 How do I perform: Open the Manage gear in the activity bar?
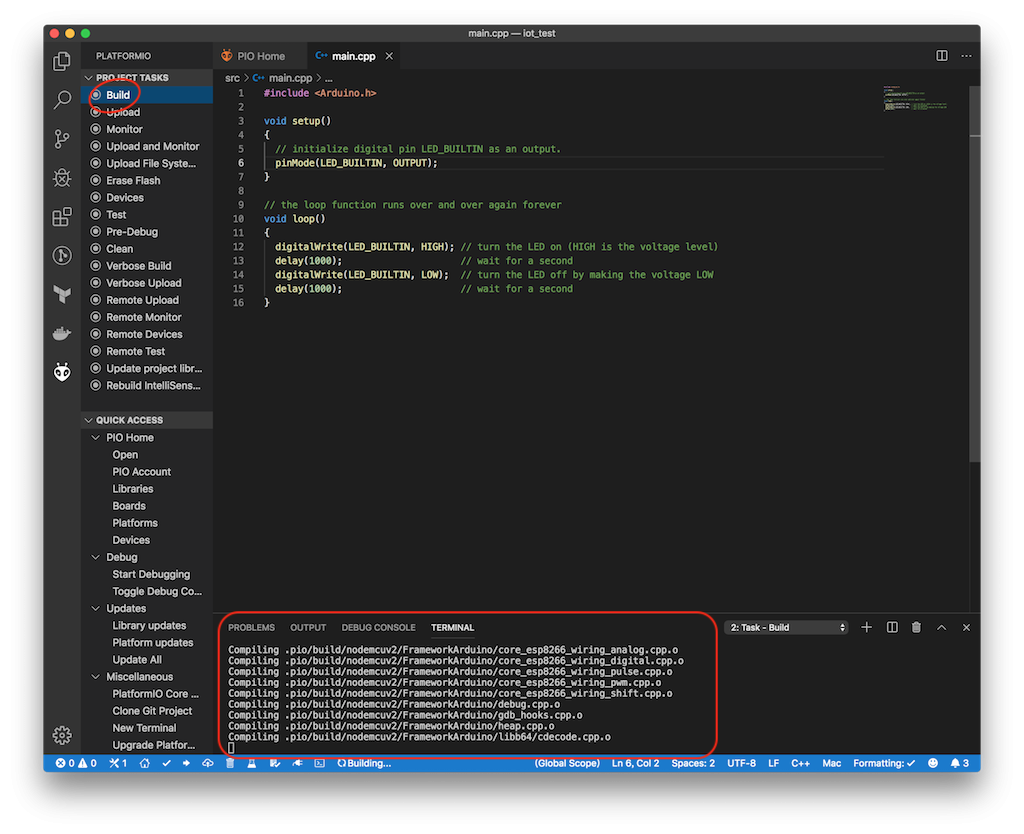(x=62, y=735)
